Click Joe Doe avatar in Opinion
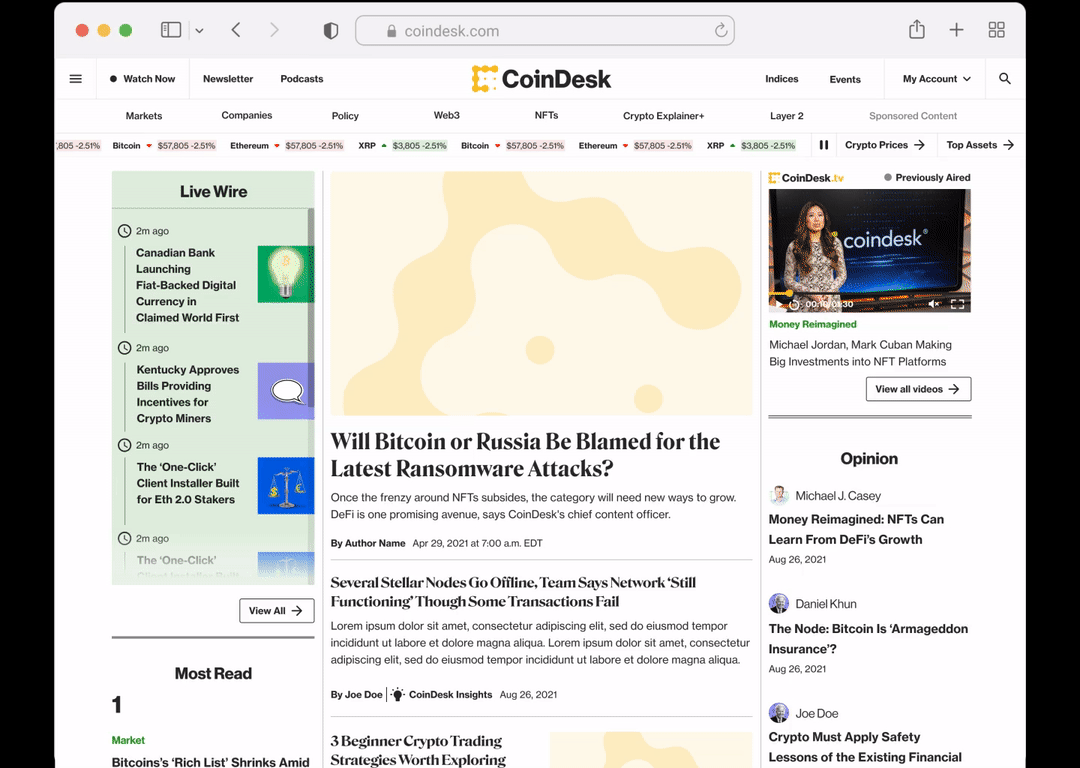The width and height of the screenshot is (1080, 768). [x=779, y=713]
